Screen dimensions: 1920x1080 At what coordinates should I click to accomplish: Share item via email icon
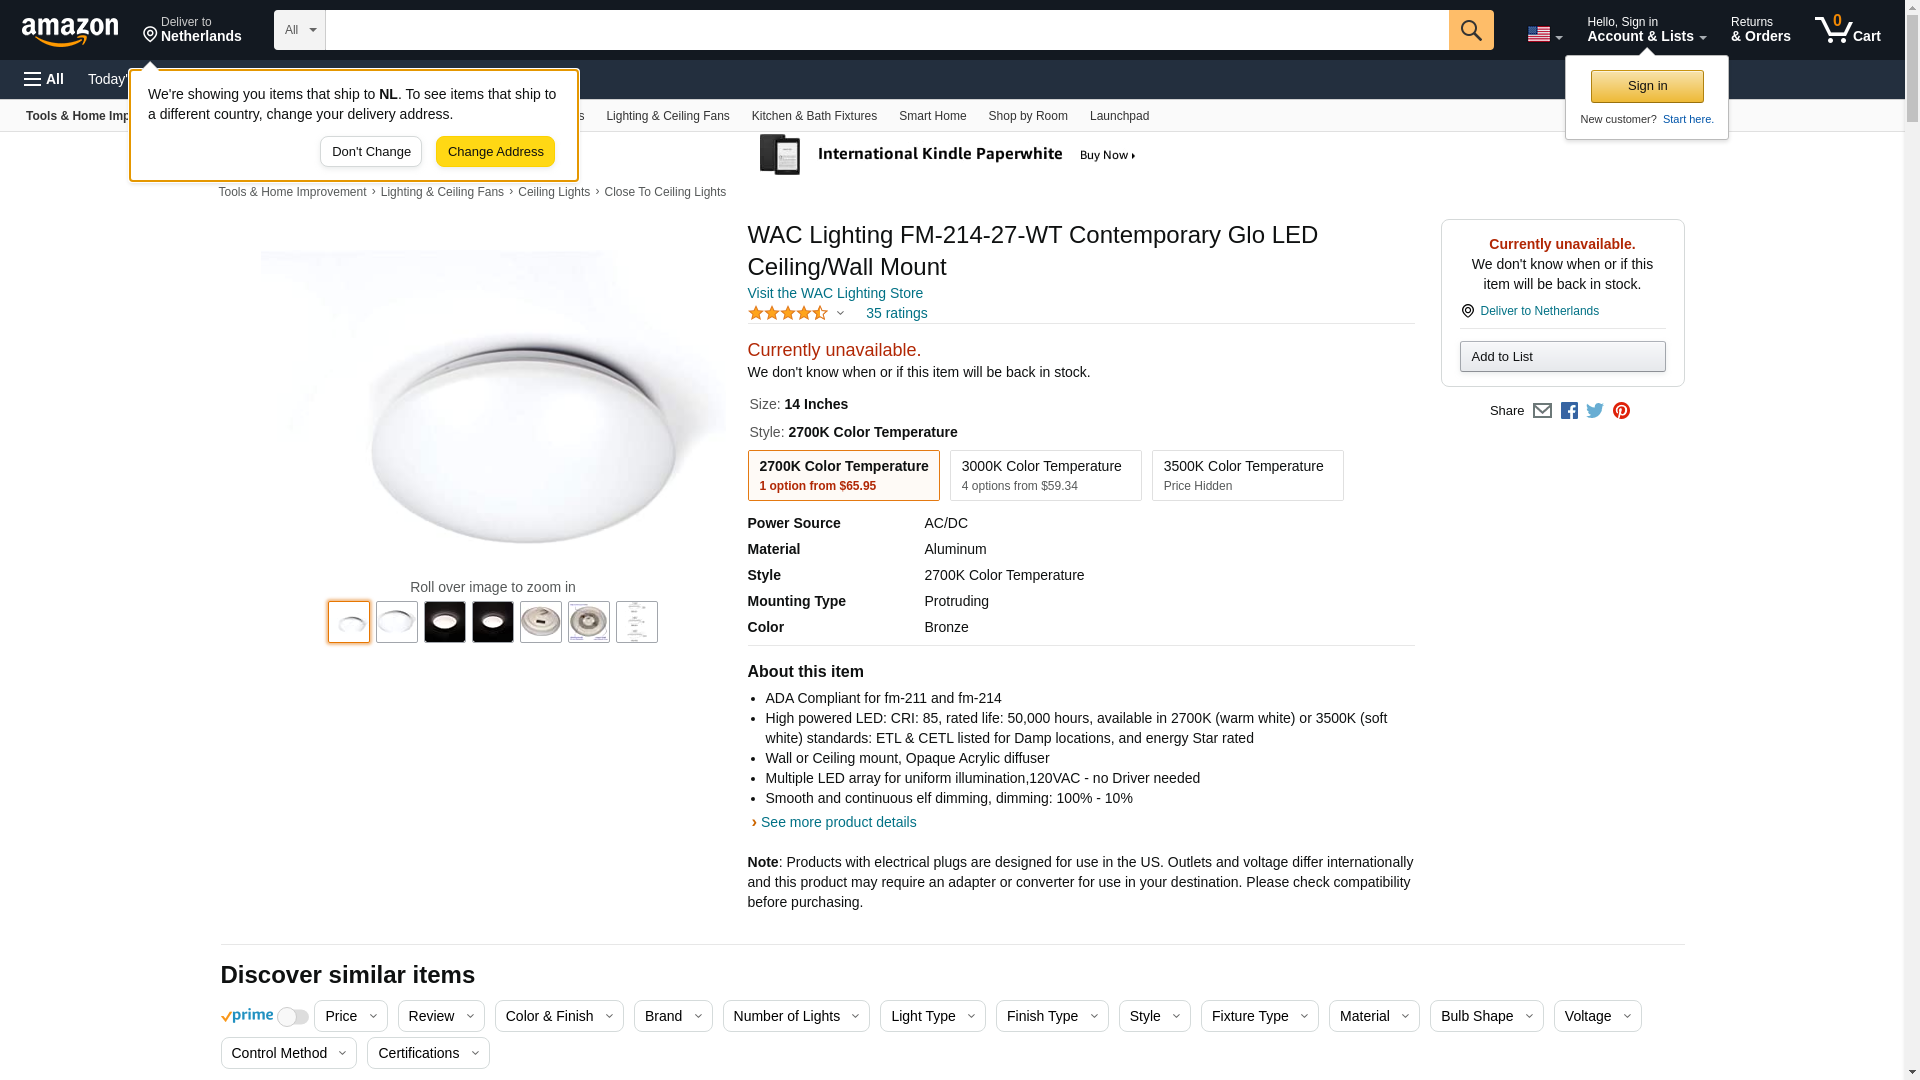tap(1542, 411)
